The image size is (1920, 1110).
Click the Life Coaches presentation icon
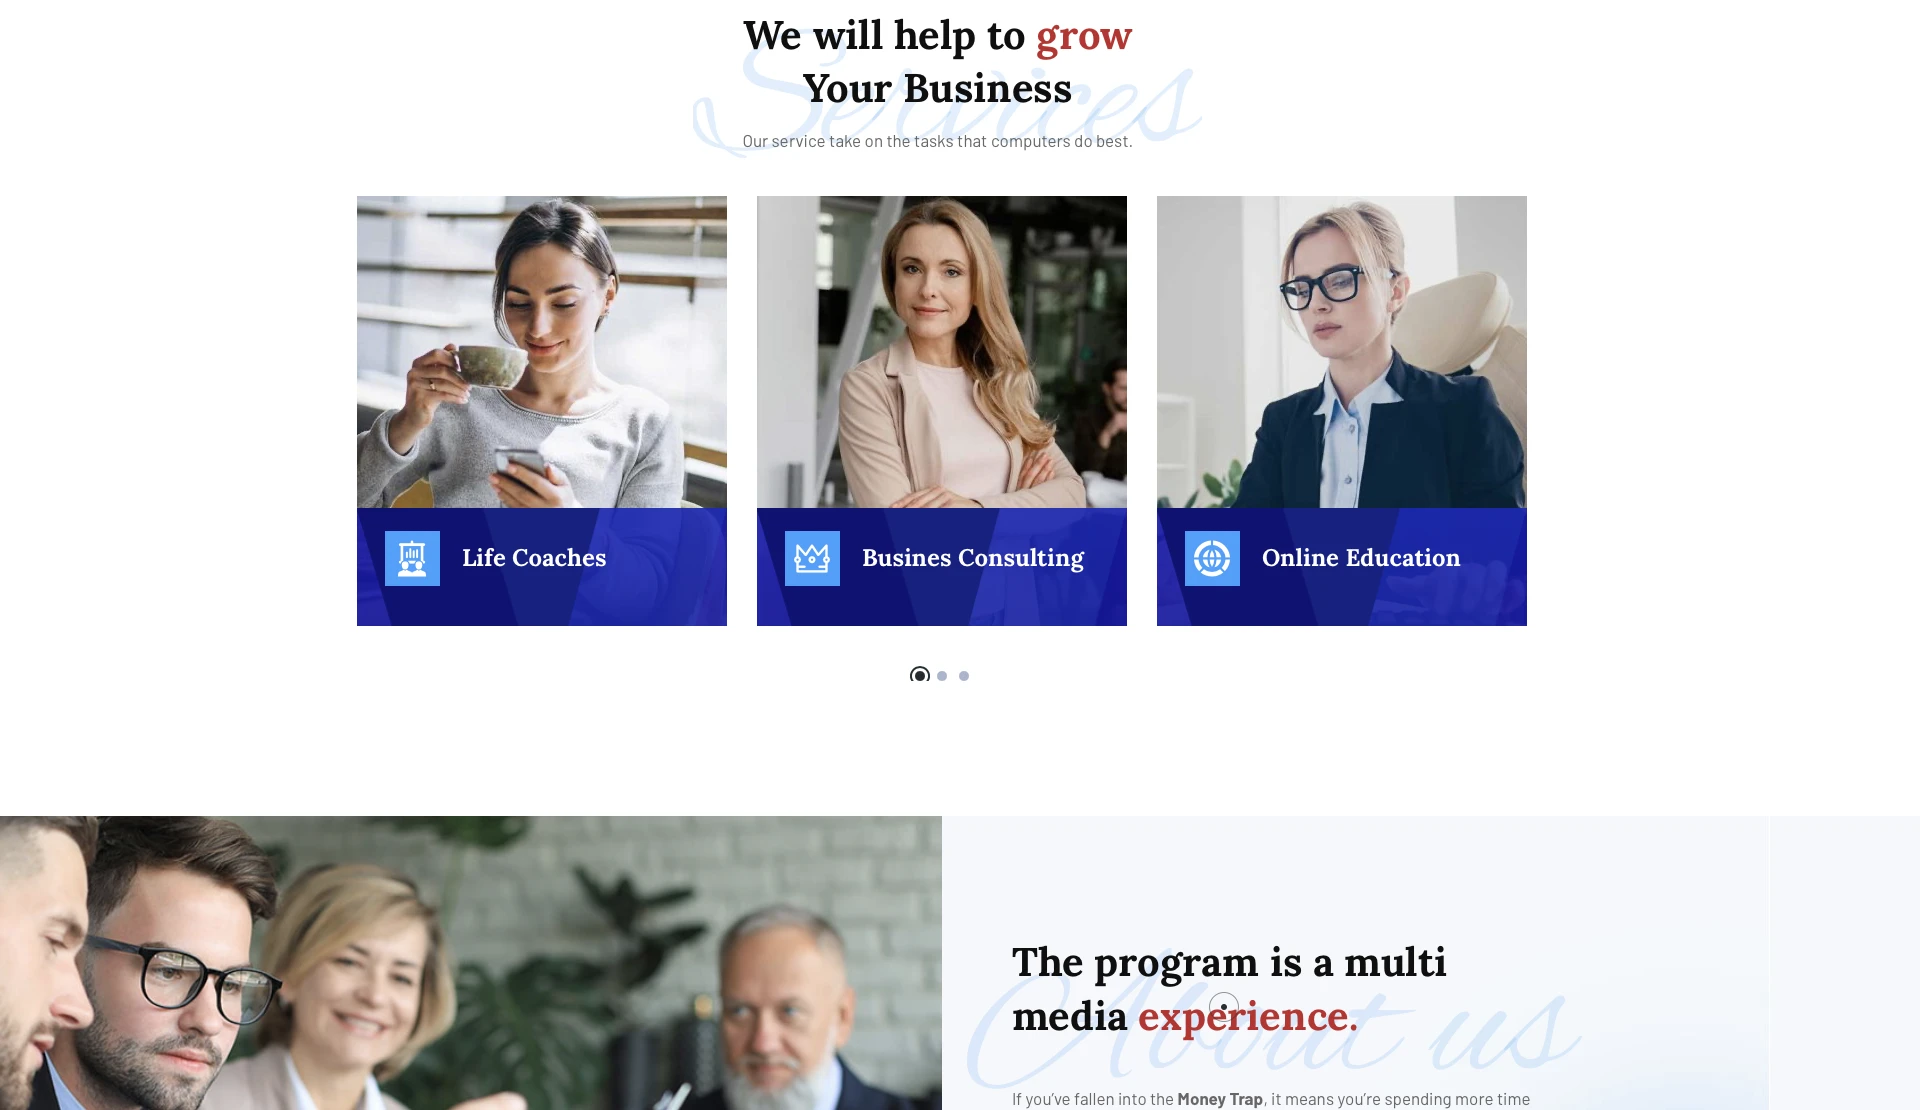[412, 558]
